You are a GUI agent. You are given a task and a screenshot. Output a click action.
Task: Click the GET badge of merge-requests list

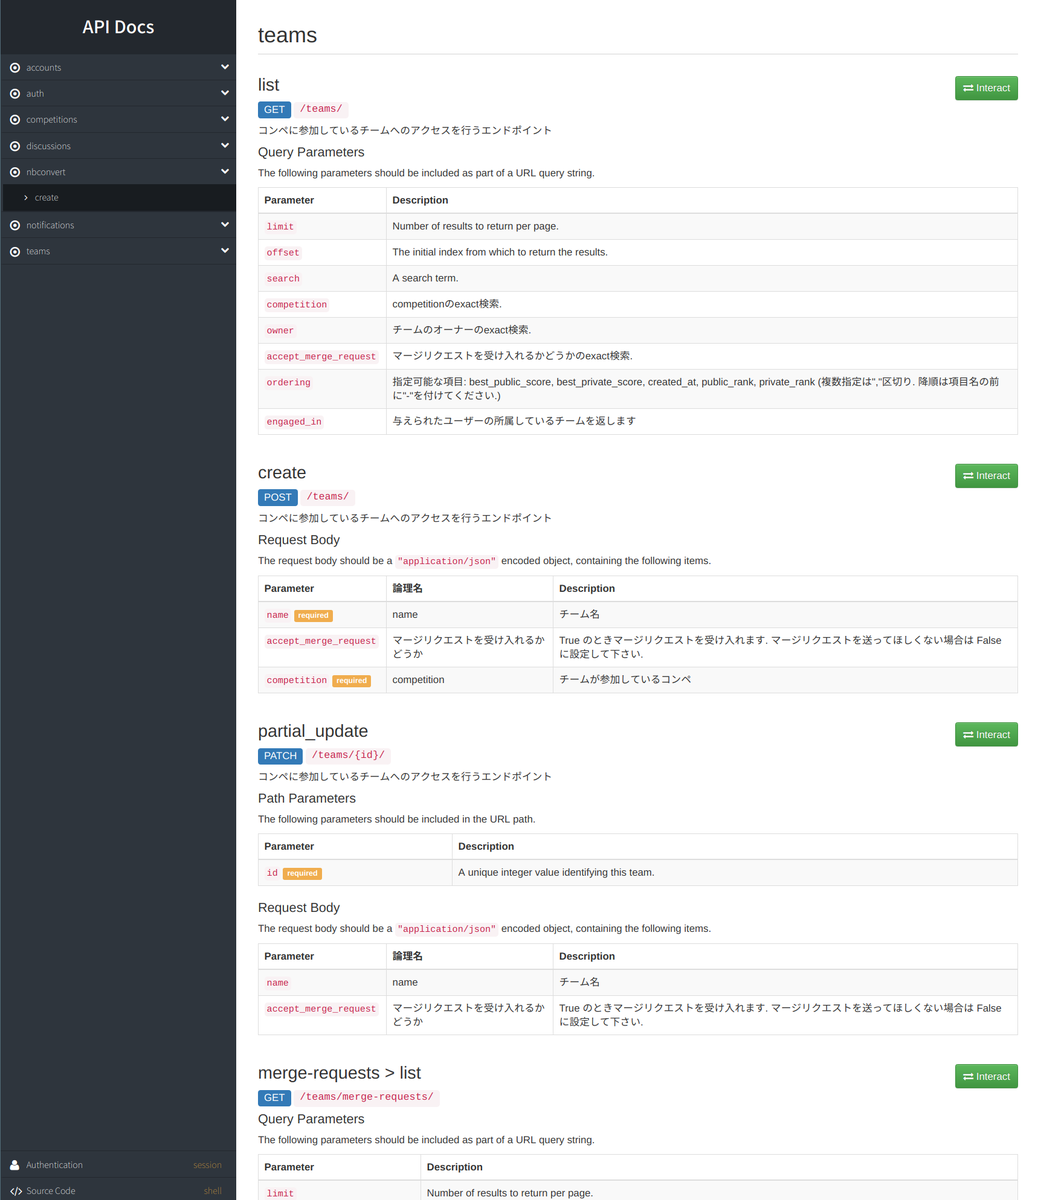pyautogui.click(x=275, y=1098)
